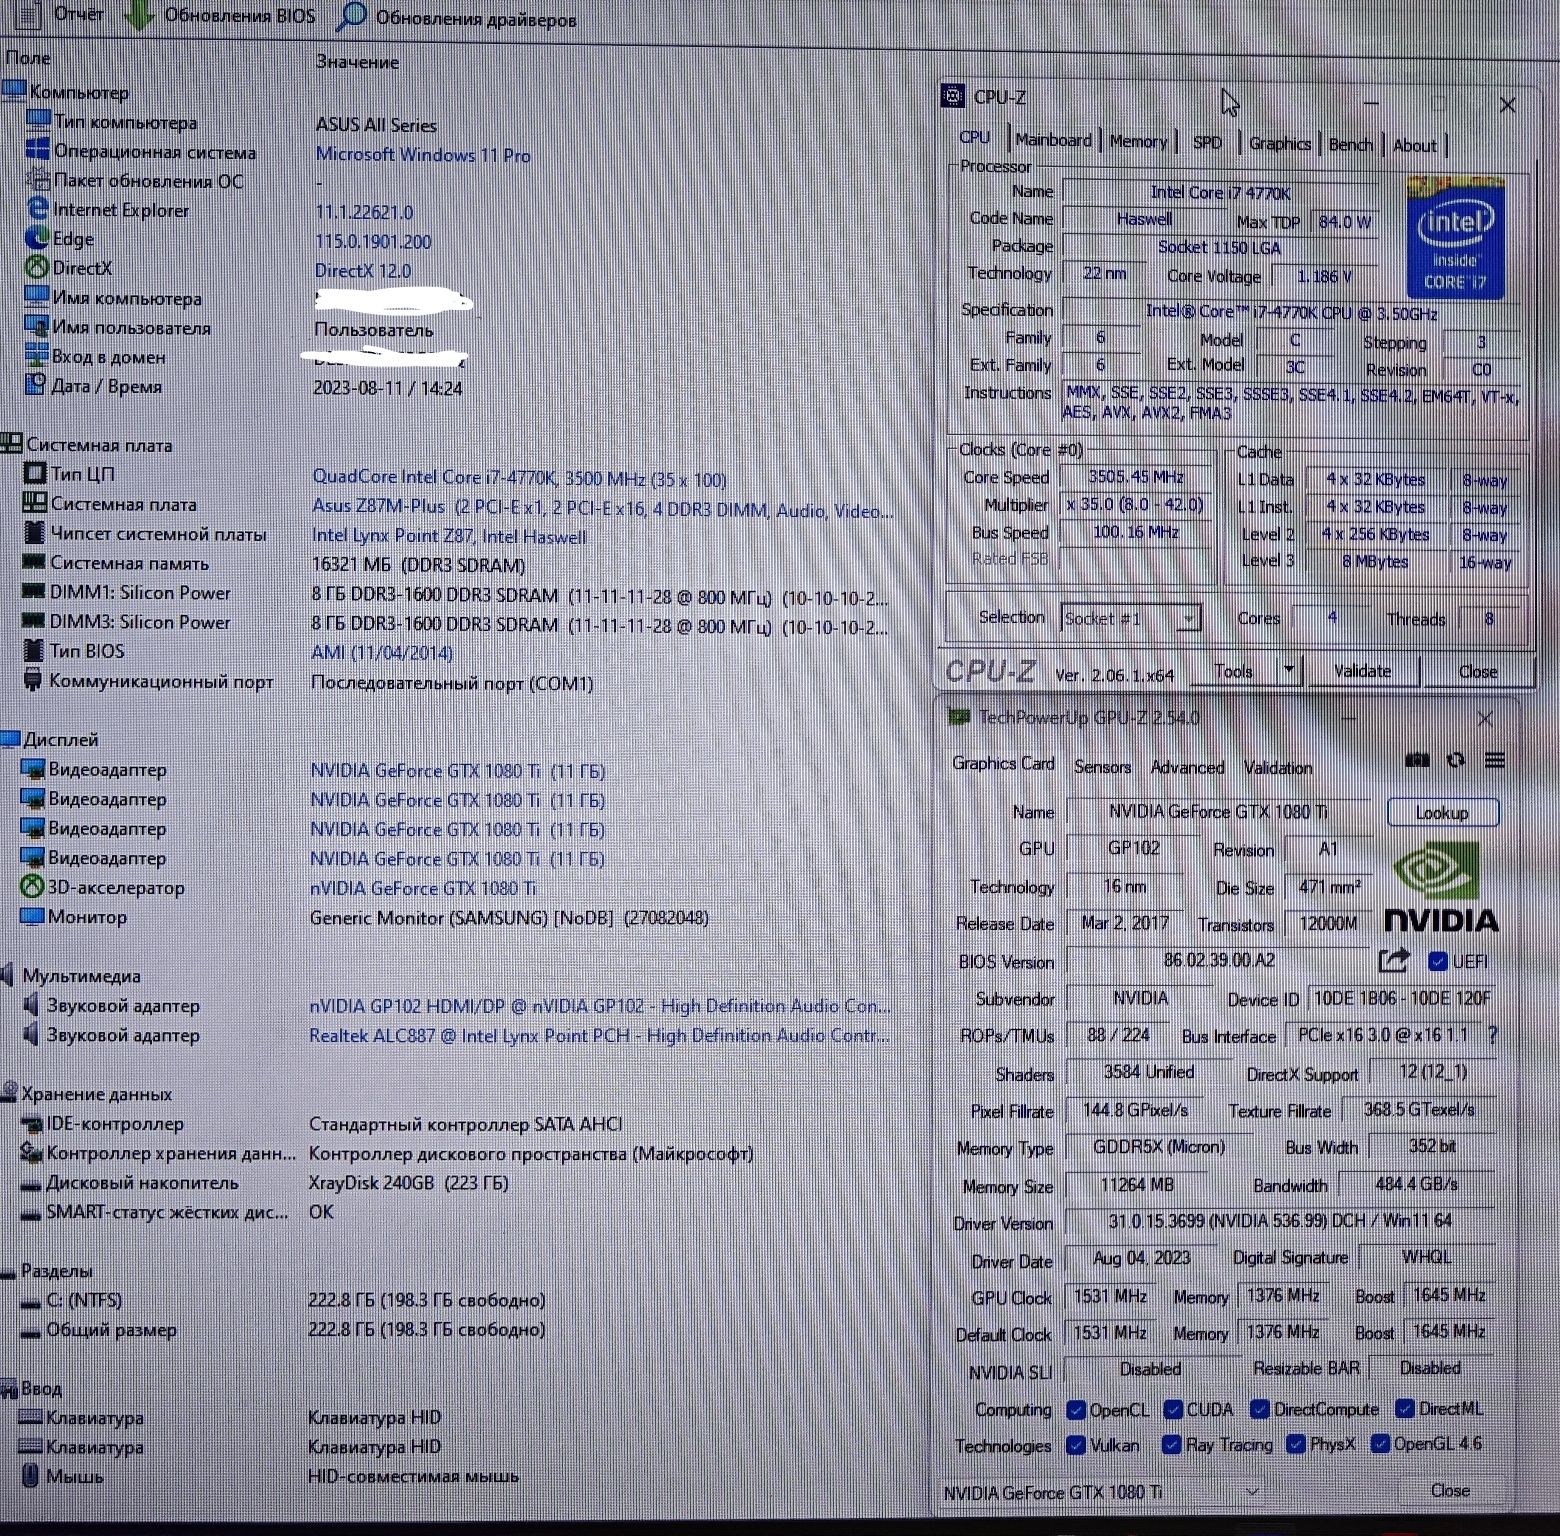This screenshot has width=1560, height=1536.
Task: Toggle the Ray Tracing checkbox
Action: 1171,1445
